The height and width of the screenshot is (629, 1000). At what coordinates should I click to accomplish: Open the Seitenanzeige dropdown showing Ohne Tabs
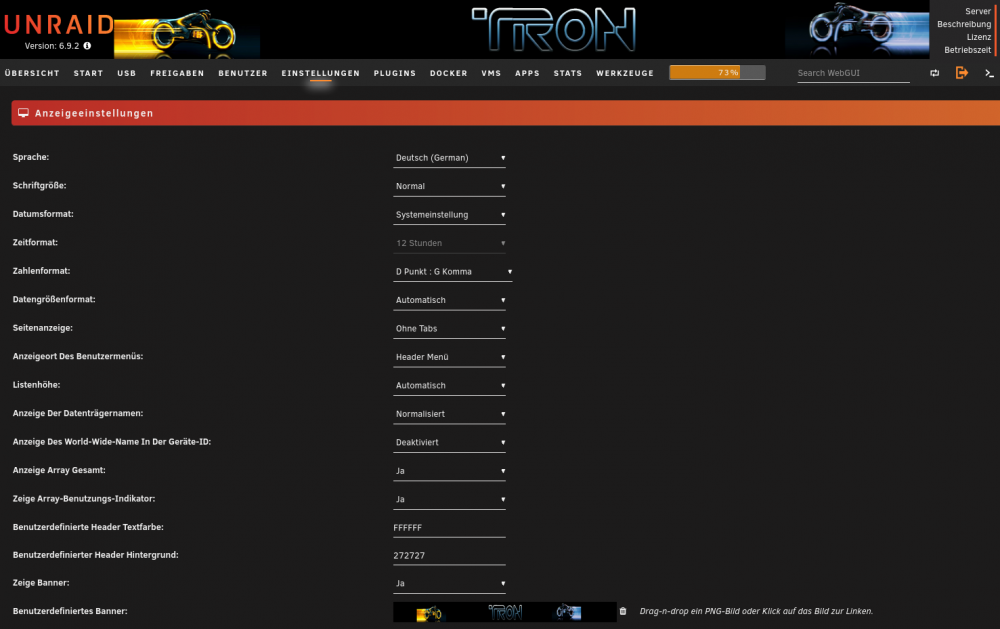click(x=450, y=329)
